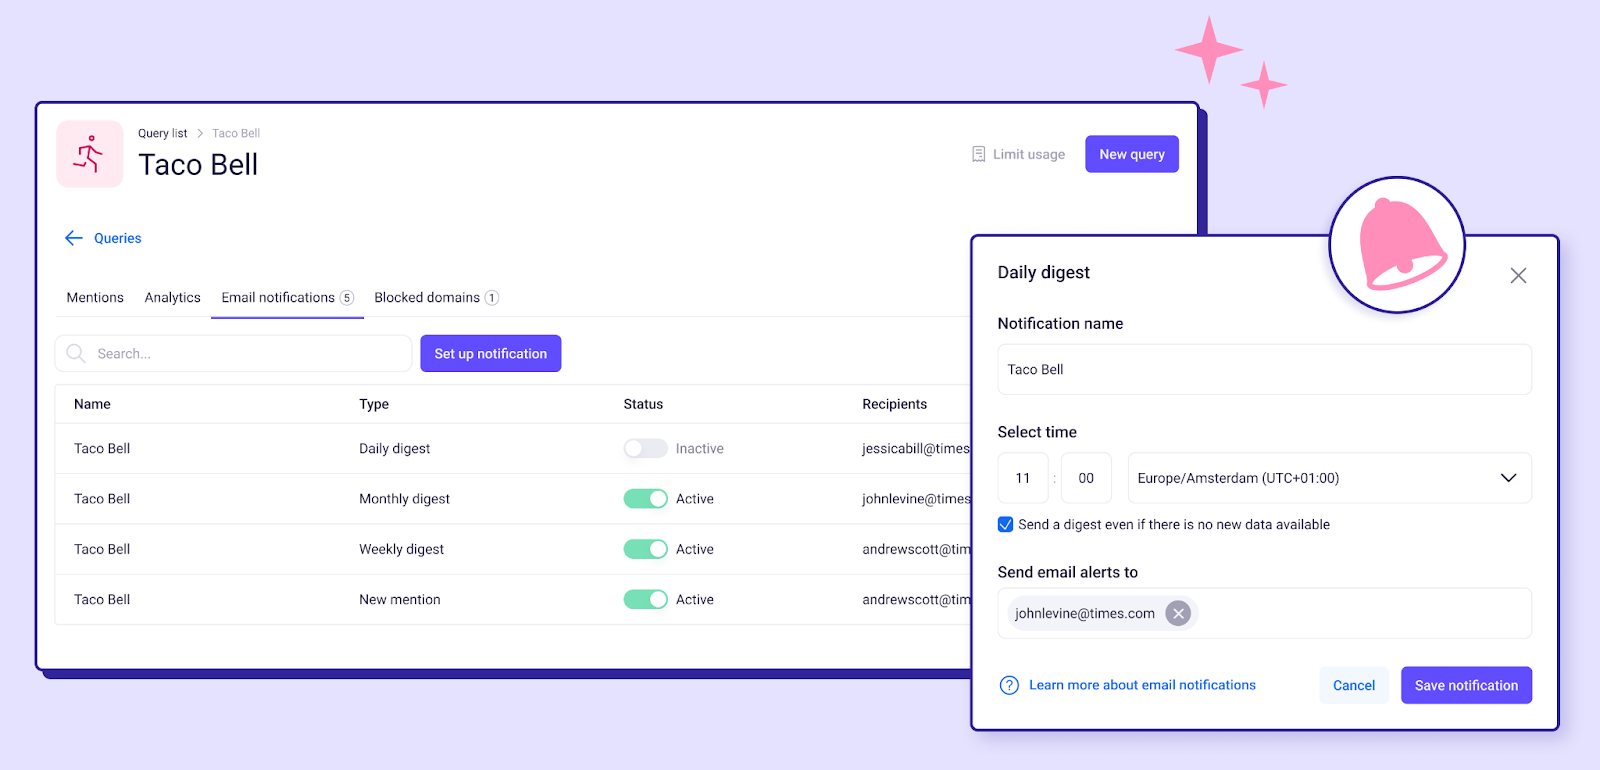The width and height of the screenshot is (1600, 770).
Task: Turn off the Weekly digest Active toggle
Action: pos(645,549)
